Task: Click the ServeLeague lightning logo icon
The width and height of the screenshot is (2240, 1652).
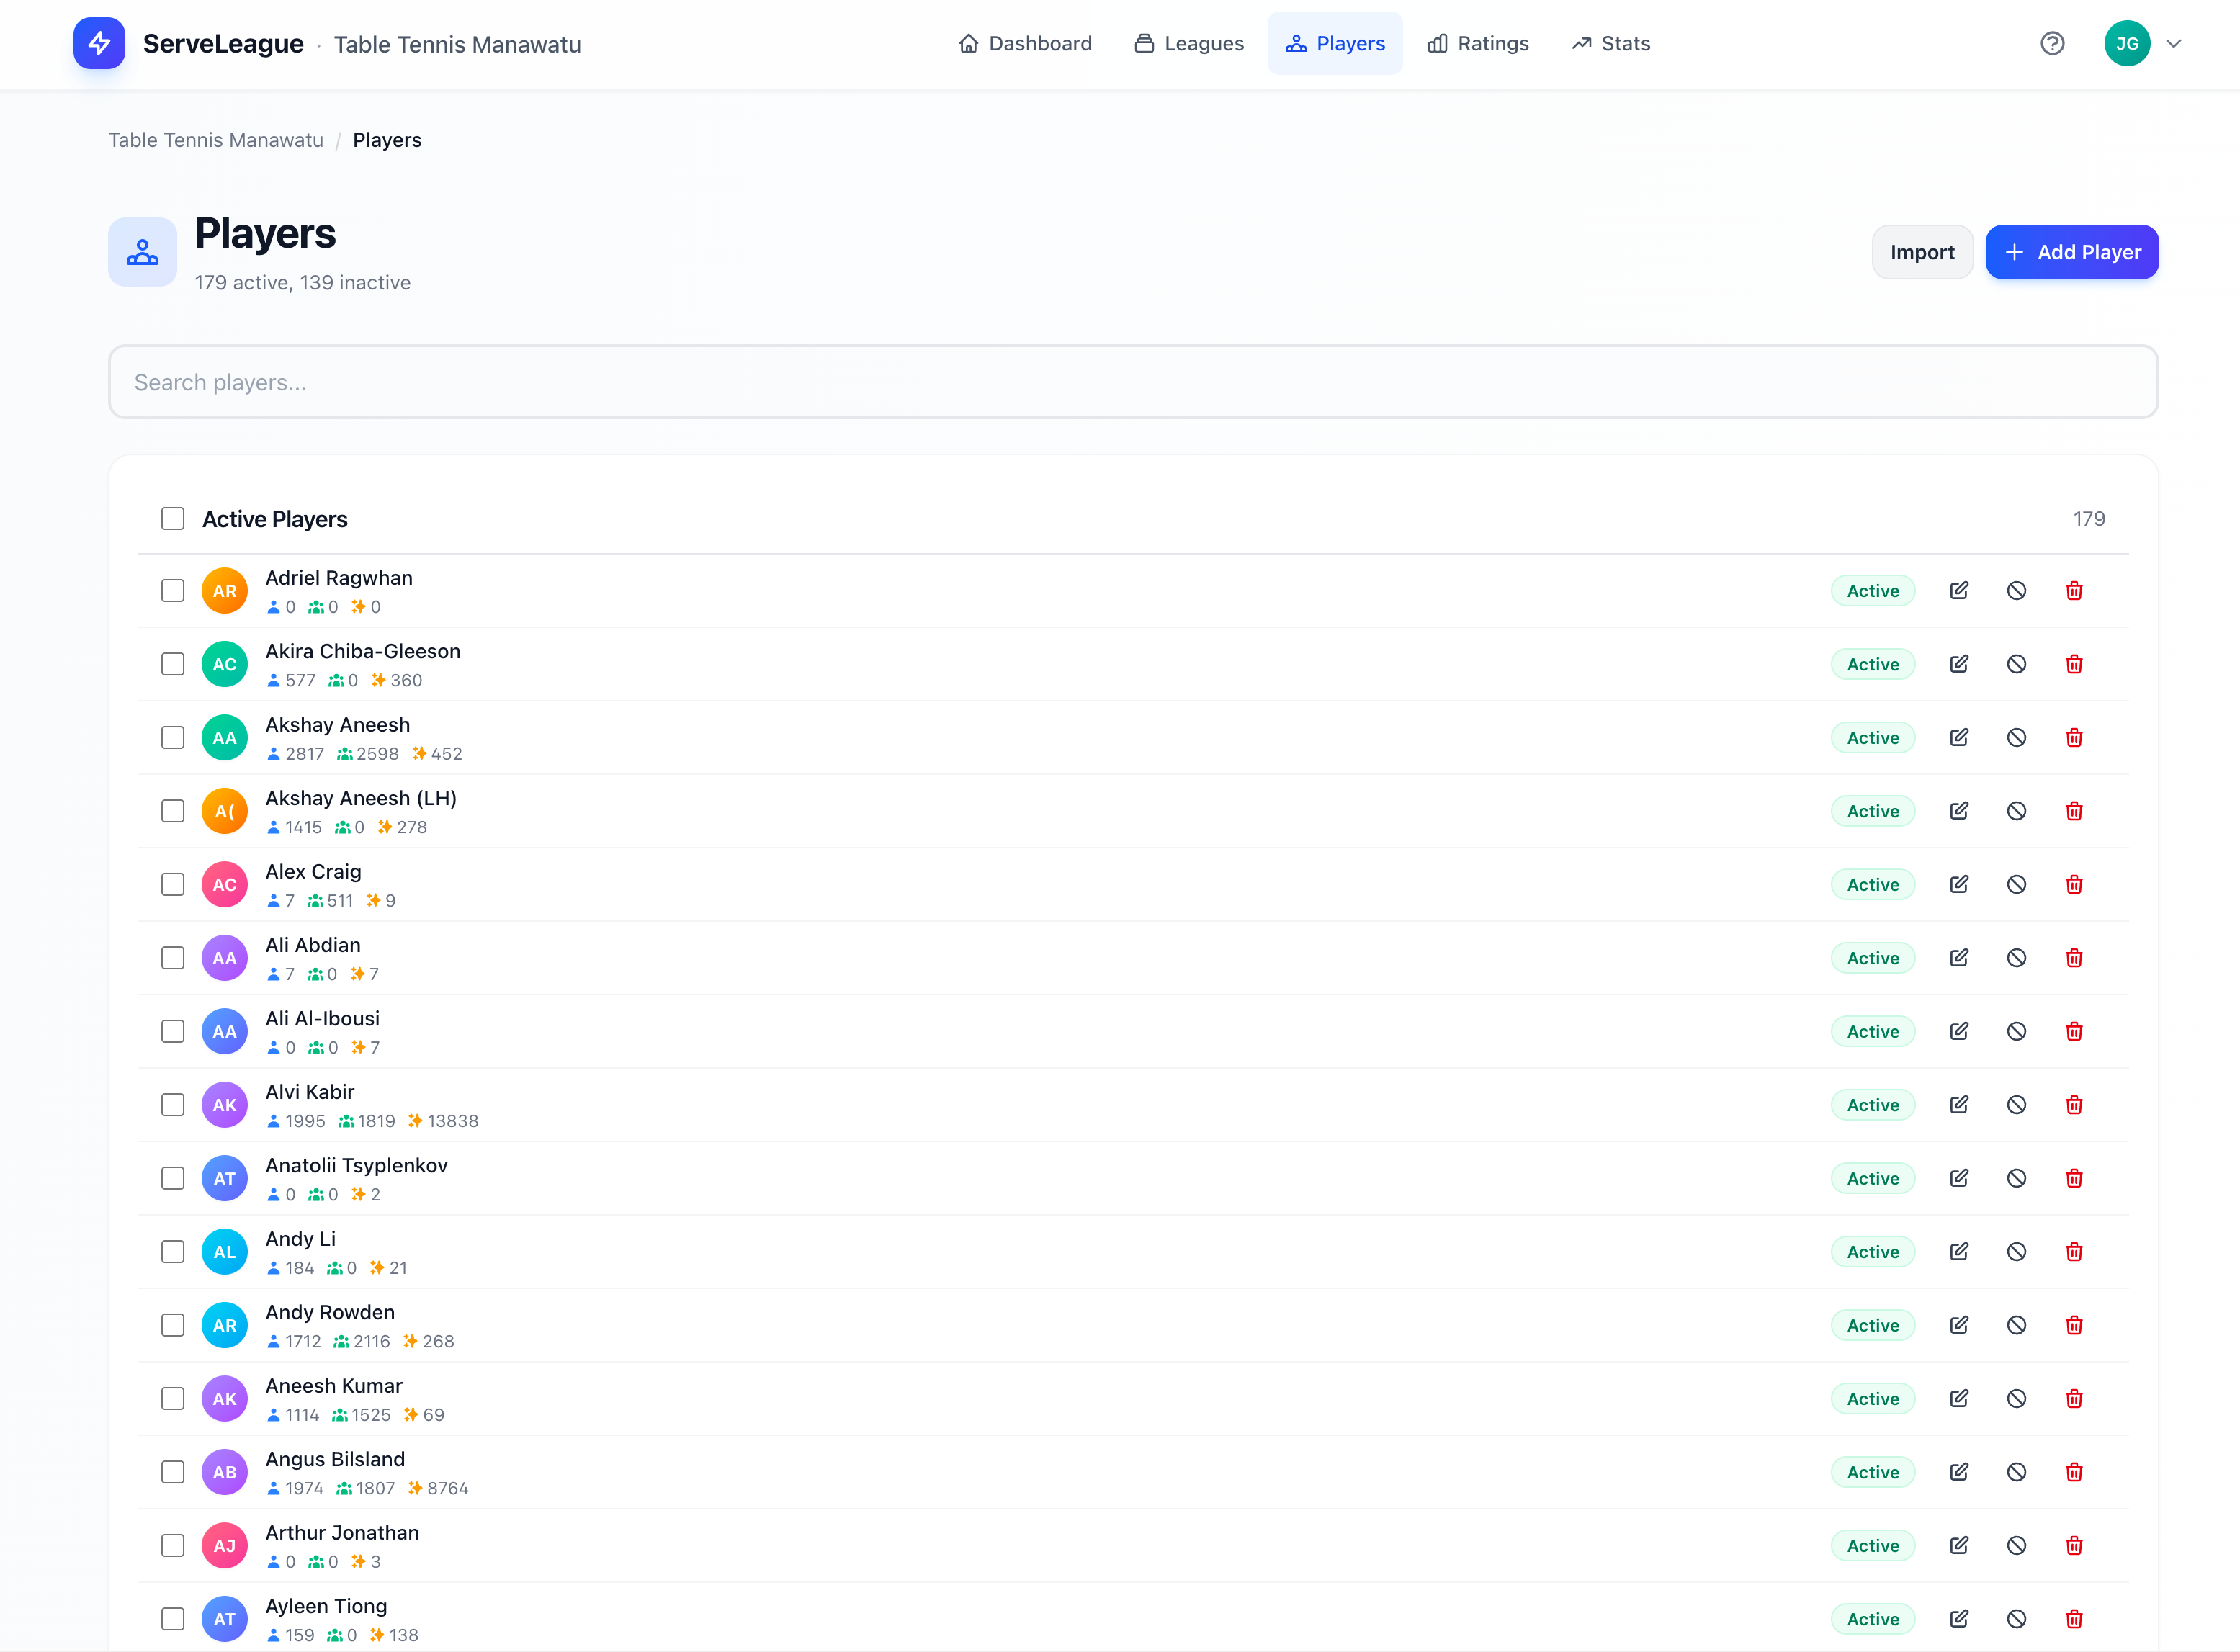Action: point(99,43)
